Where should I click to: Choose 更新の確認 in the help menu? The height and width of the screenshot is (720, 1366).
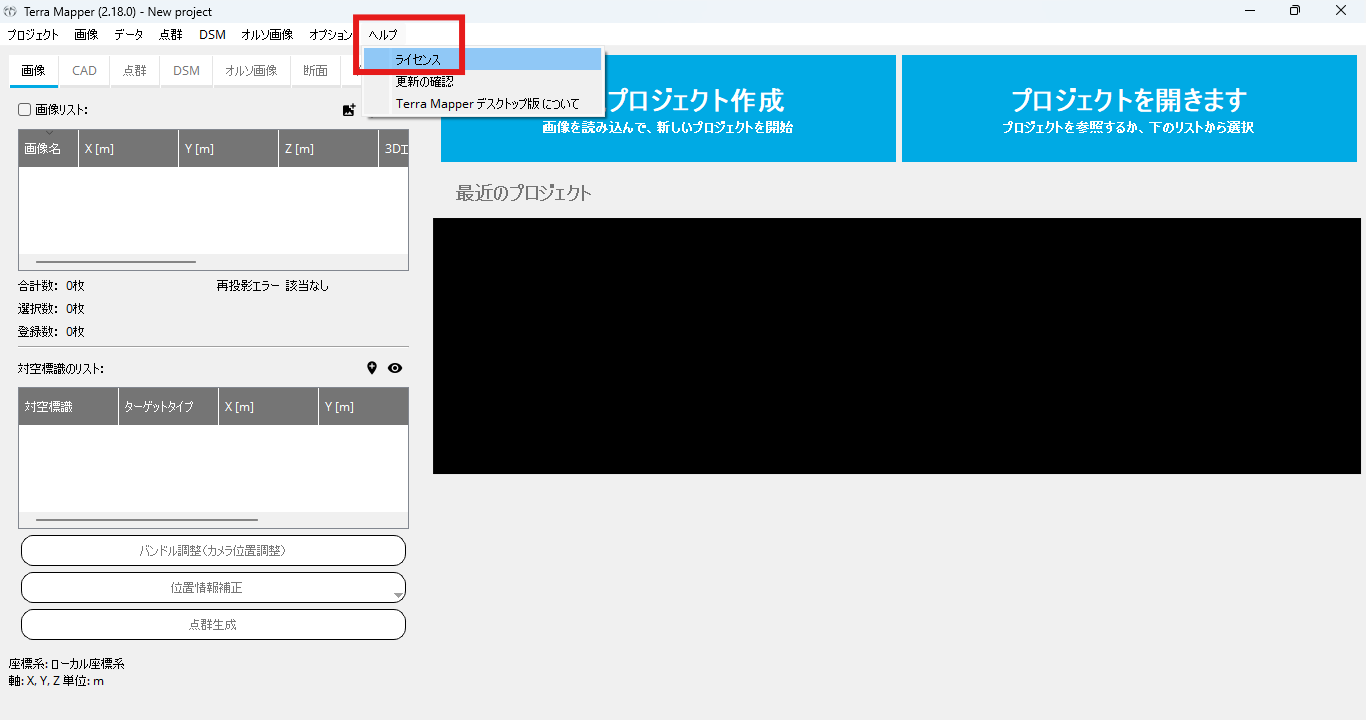tap(424, 82)
